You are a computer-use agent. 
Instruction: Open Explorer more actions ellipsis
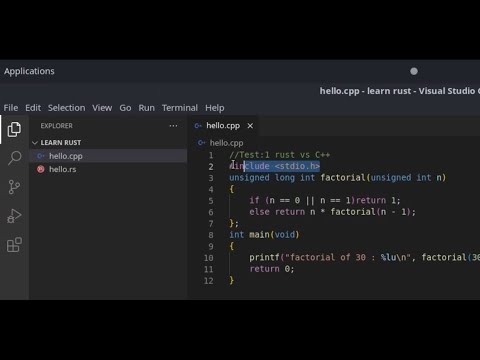click(173, 126)
